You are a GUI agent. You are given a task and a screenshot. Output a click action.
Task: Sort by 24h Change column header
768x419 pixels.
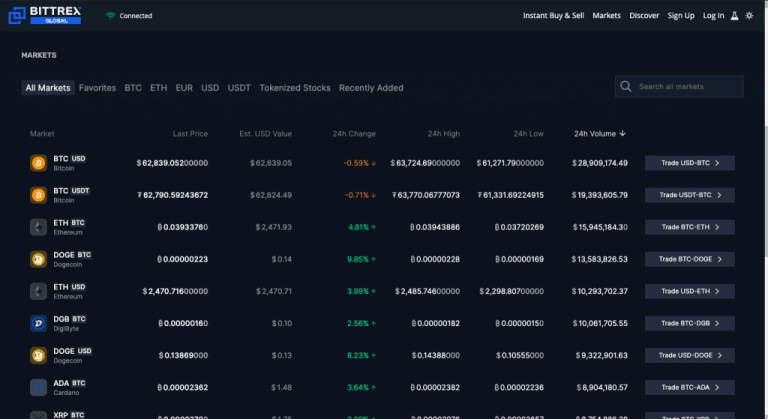354,134
